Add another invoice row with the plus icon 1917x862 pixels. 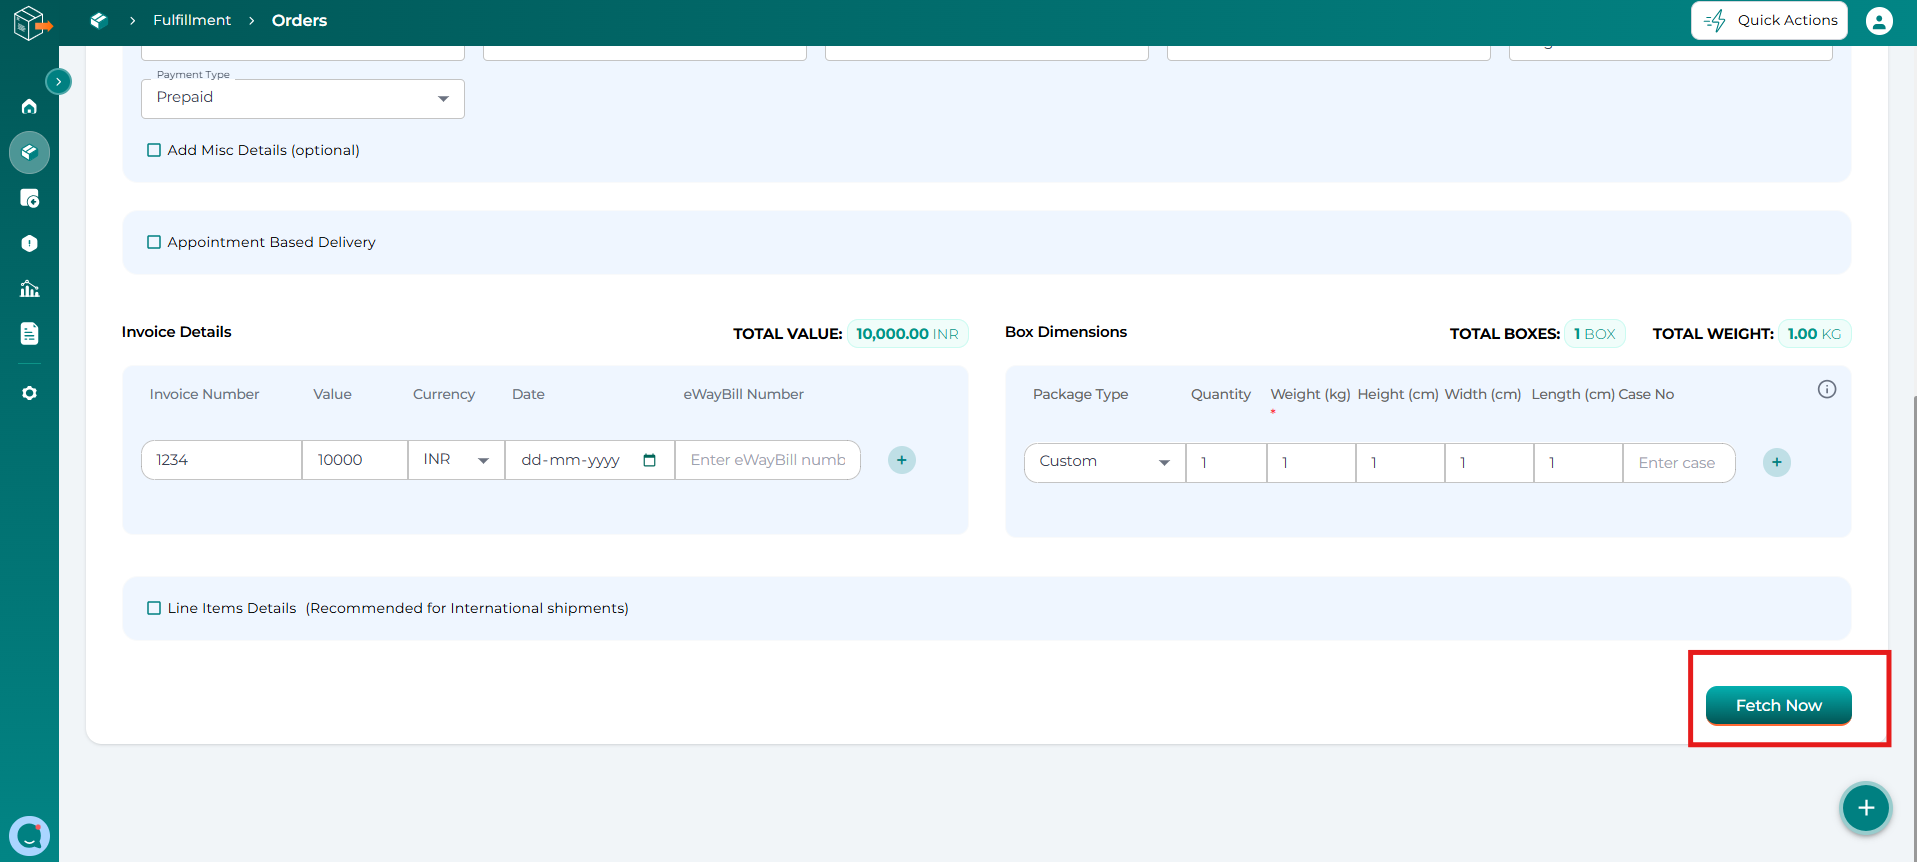[x=902, y=460]
